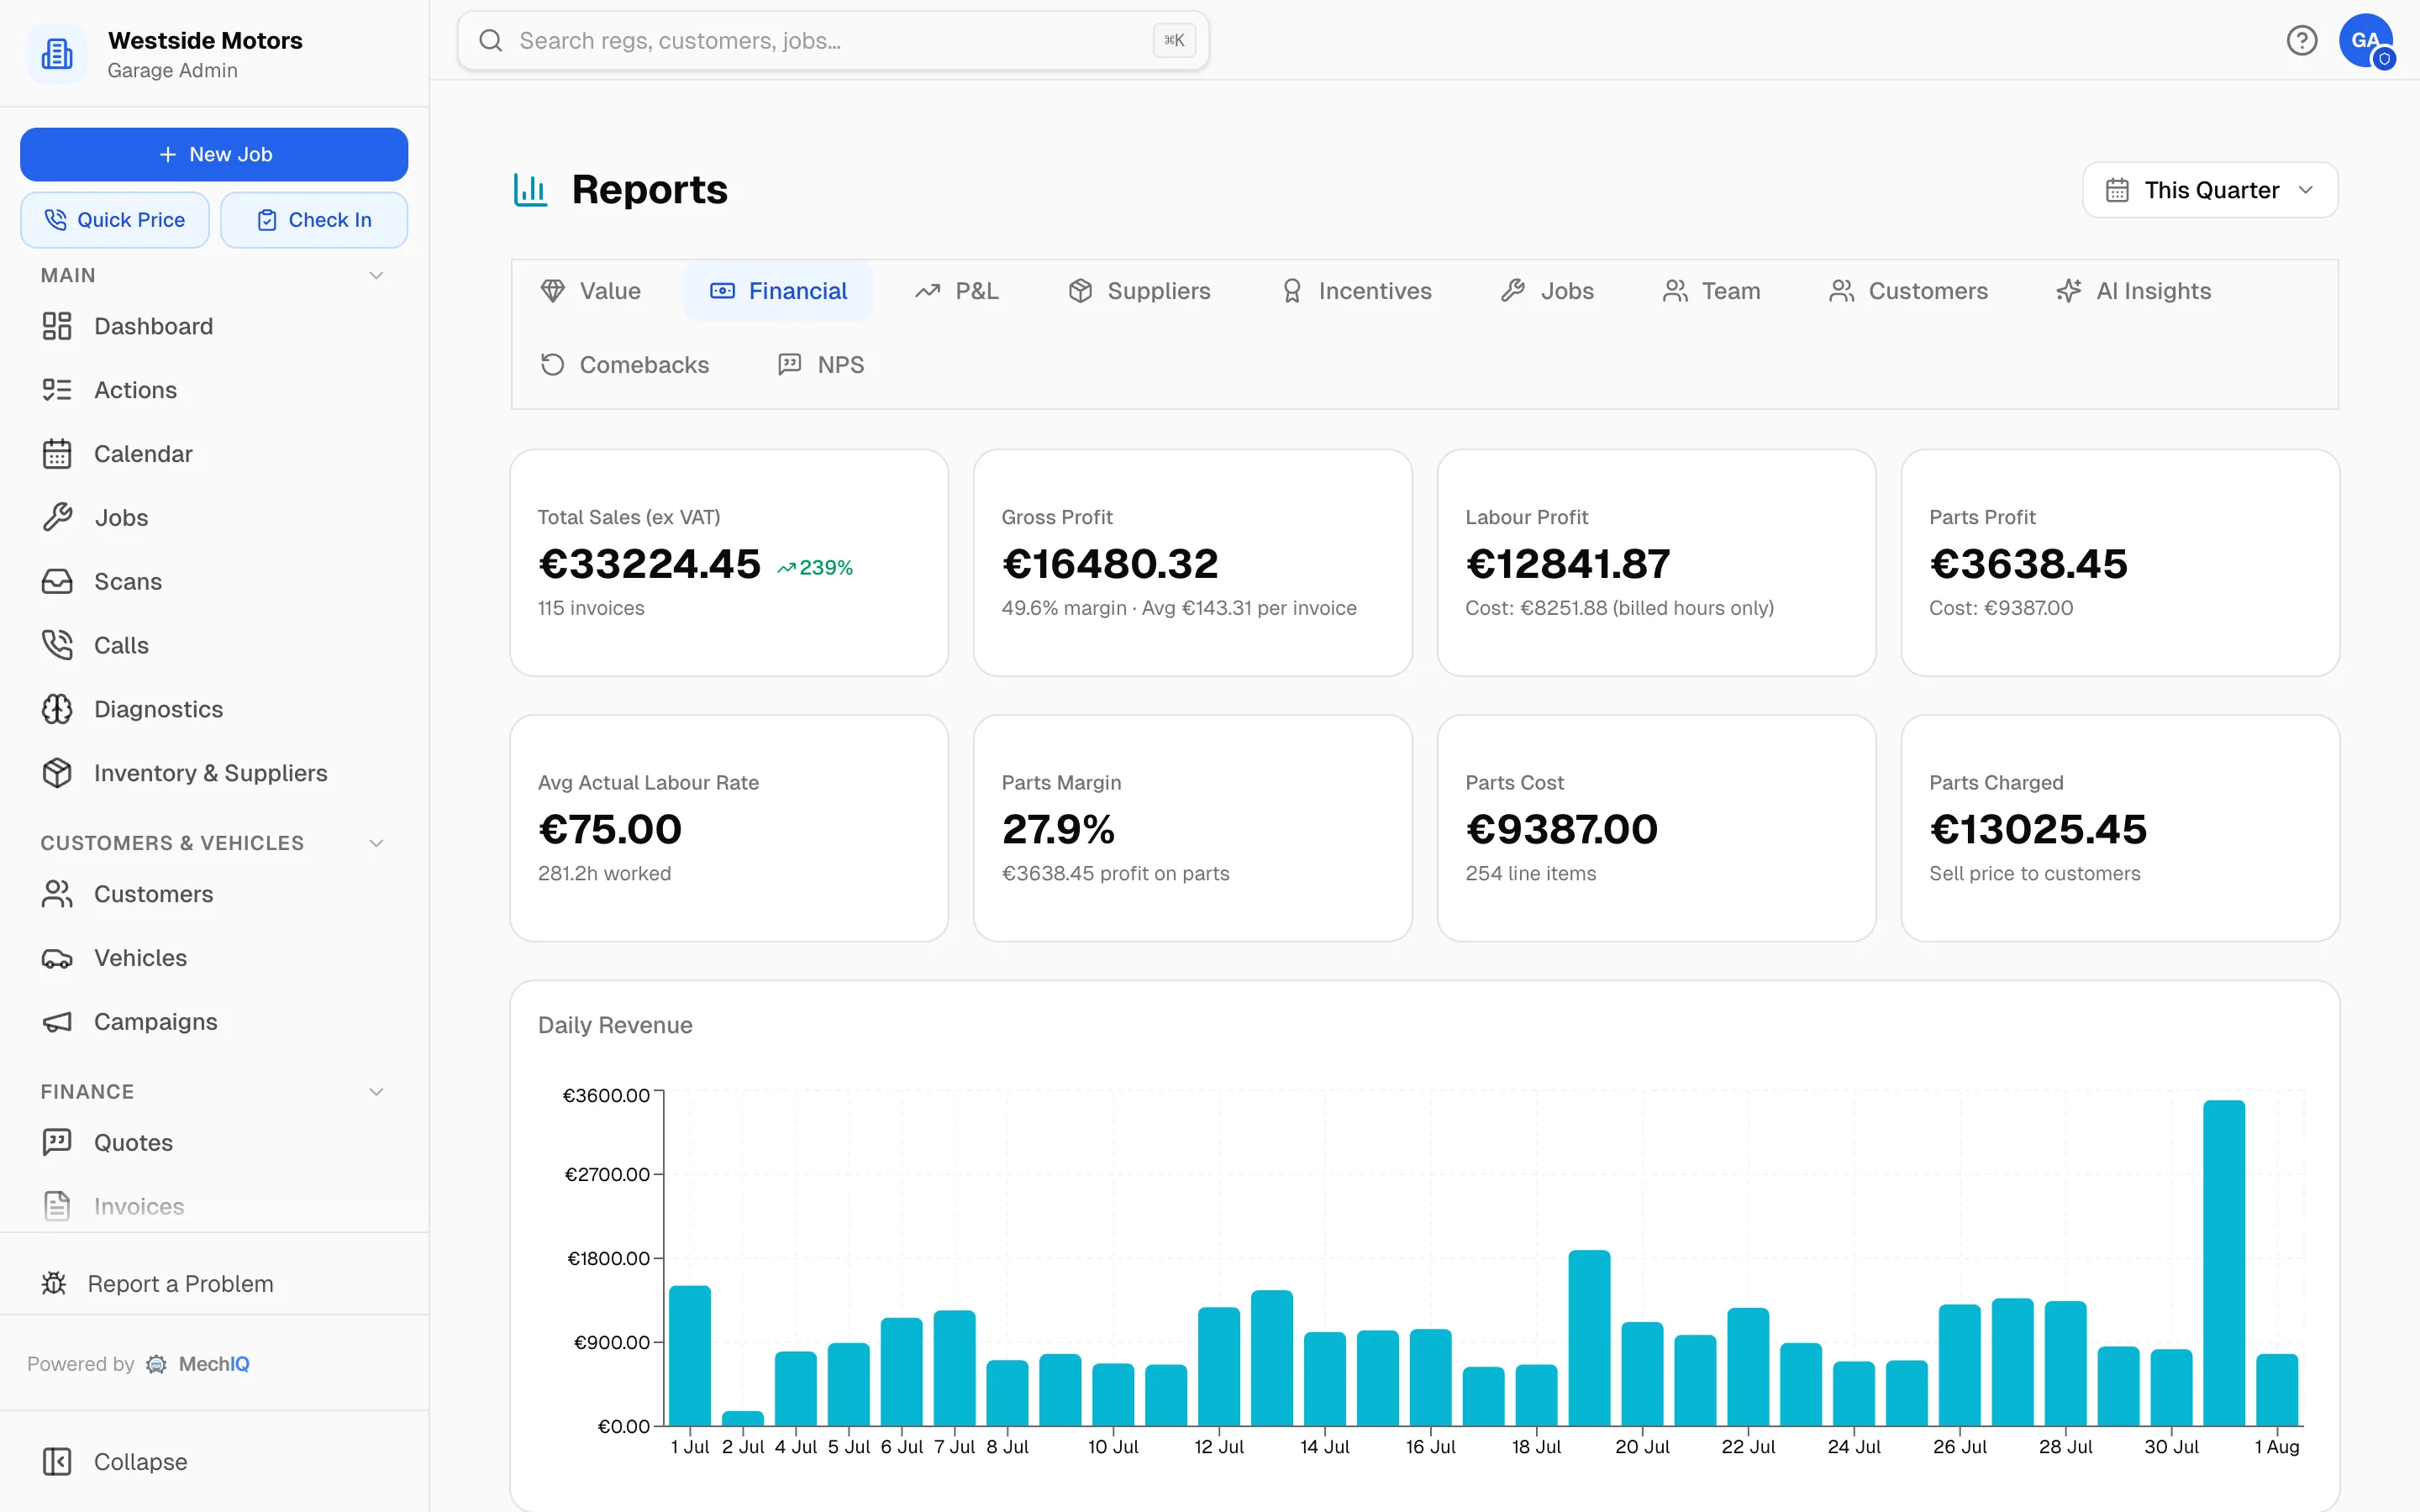Click the Quotes speech bubble icon
Screen dimensions: 2420x1512
coord(57,1143)
